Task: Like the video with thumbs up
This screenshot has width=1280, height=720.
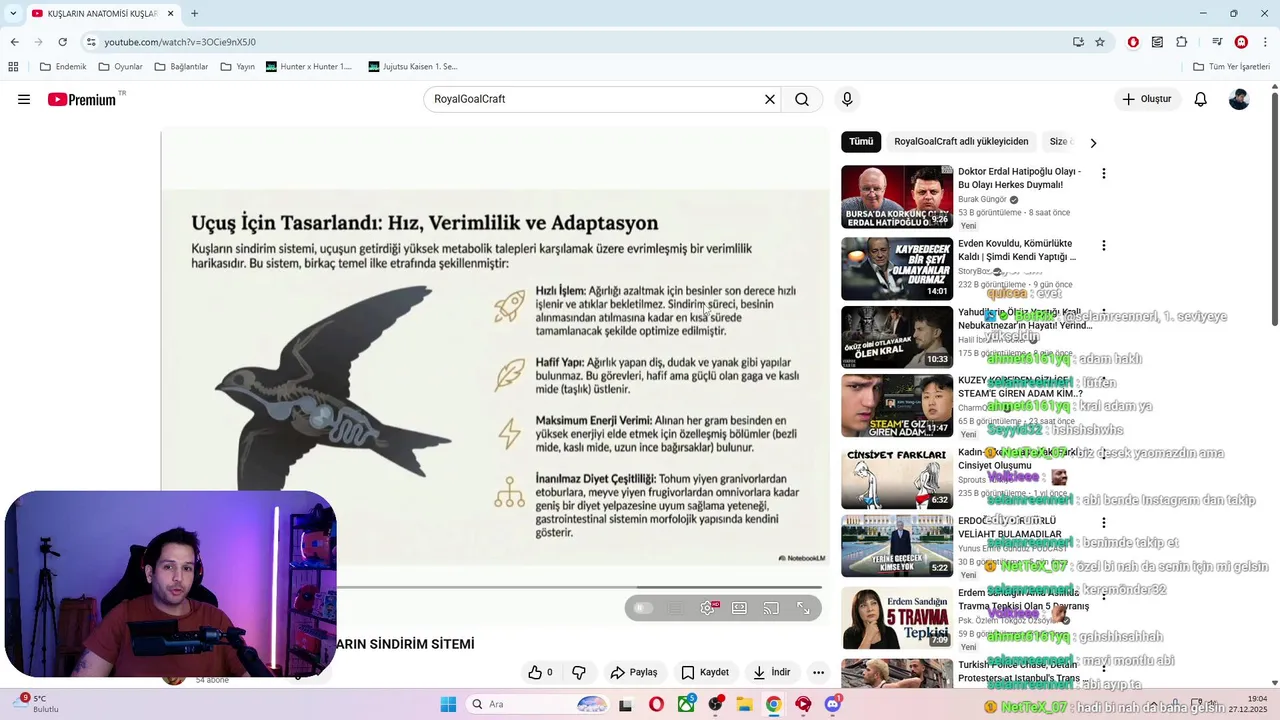Action: pyautogui.click(x=540, y=672)
